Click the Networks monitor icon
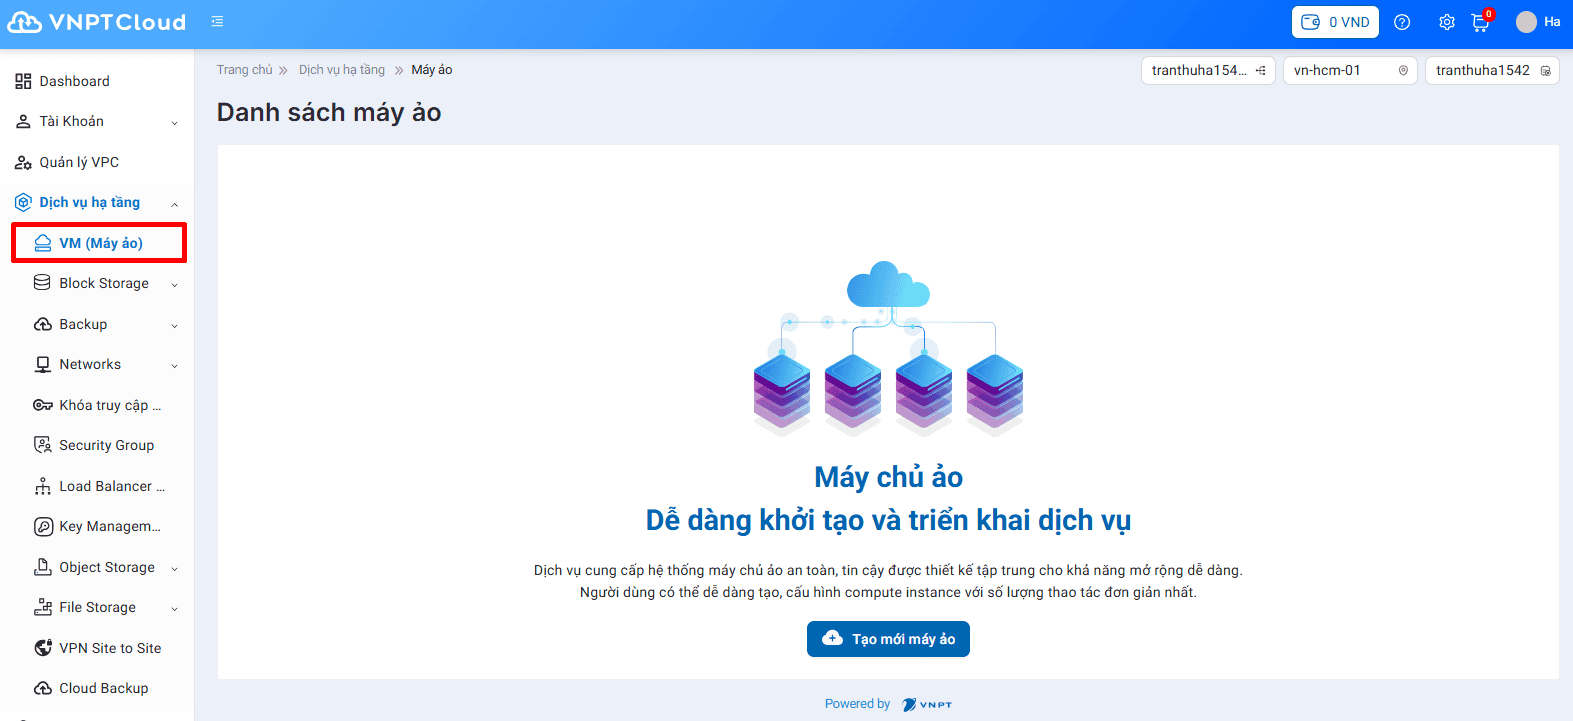The width and height of the screenshot is (1573, 721). coord(43,365)
